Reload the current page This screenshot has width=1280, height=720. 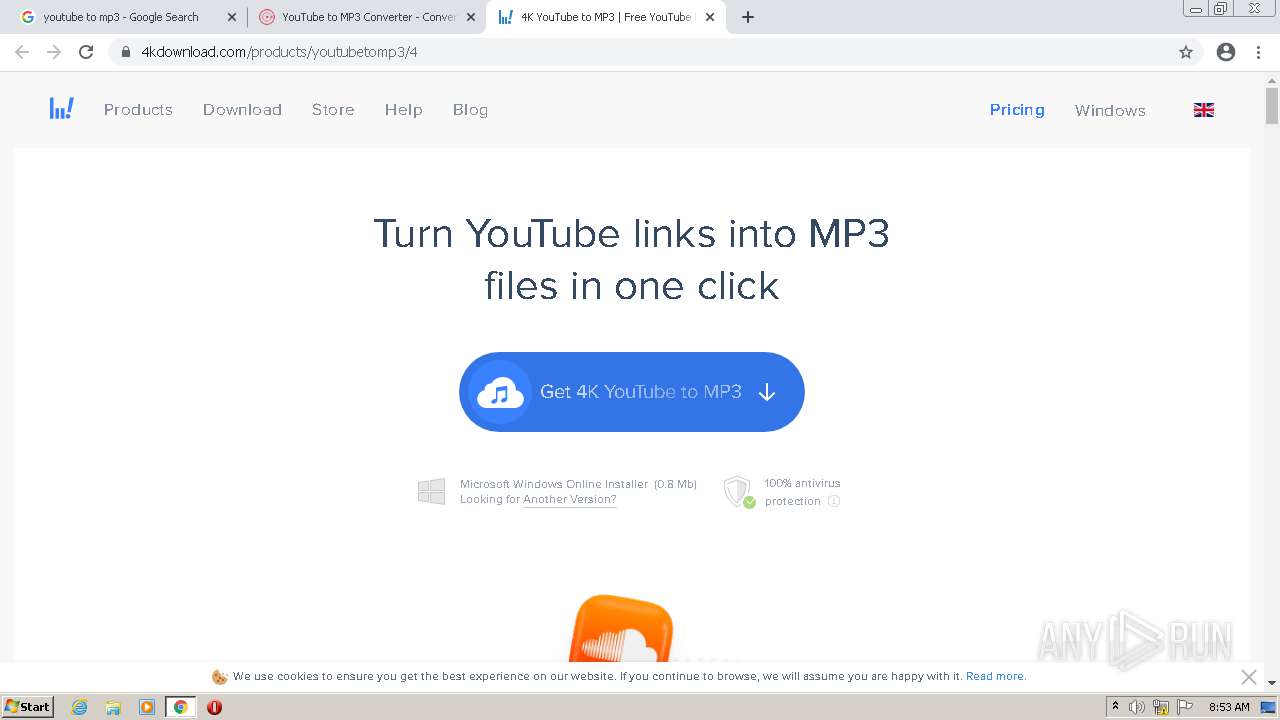tap(86, 52)
